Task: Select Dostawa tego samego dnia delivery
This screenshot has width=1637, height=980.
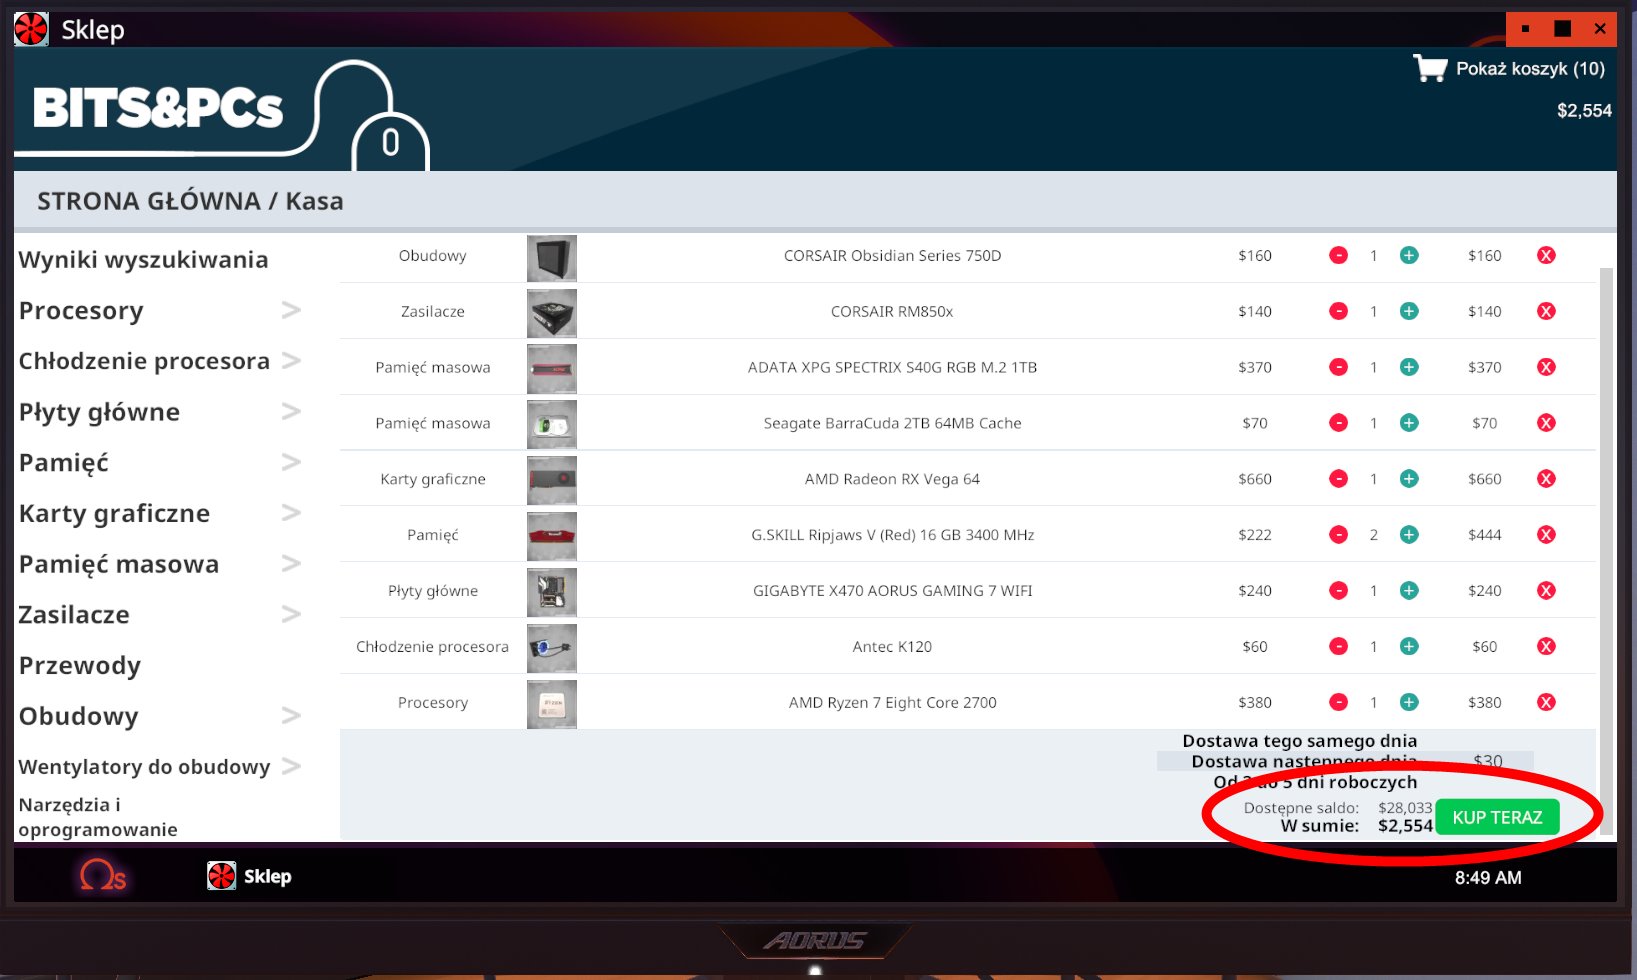Action: click(x=1299, y=741)
